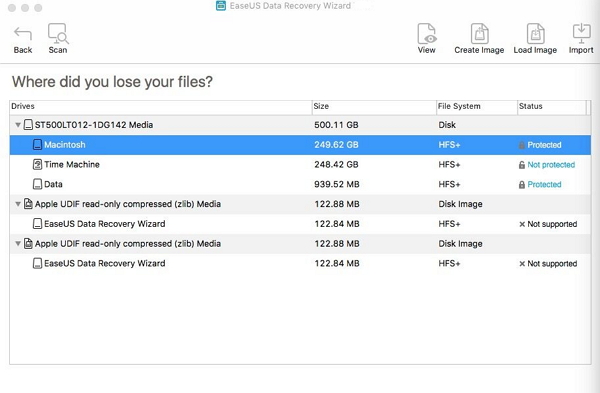Viewport: 600px width, 393px height.
Task: Select the first Apple UDIF read-only compressed Media
Action: 300,204
